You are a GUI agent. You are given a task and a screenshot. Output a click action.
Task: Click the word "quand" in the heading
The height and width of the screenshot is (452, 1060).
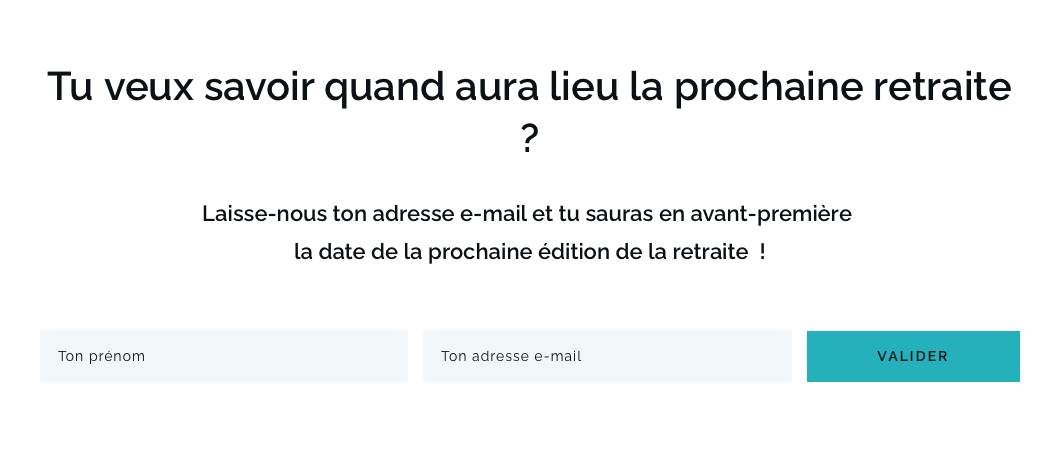click(x=383, y=88)
